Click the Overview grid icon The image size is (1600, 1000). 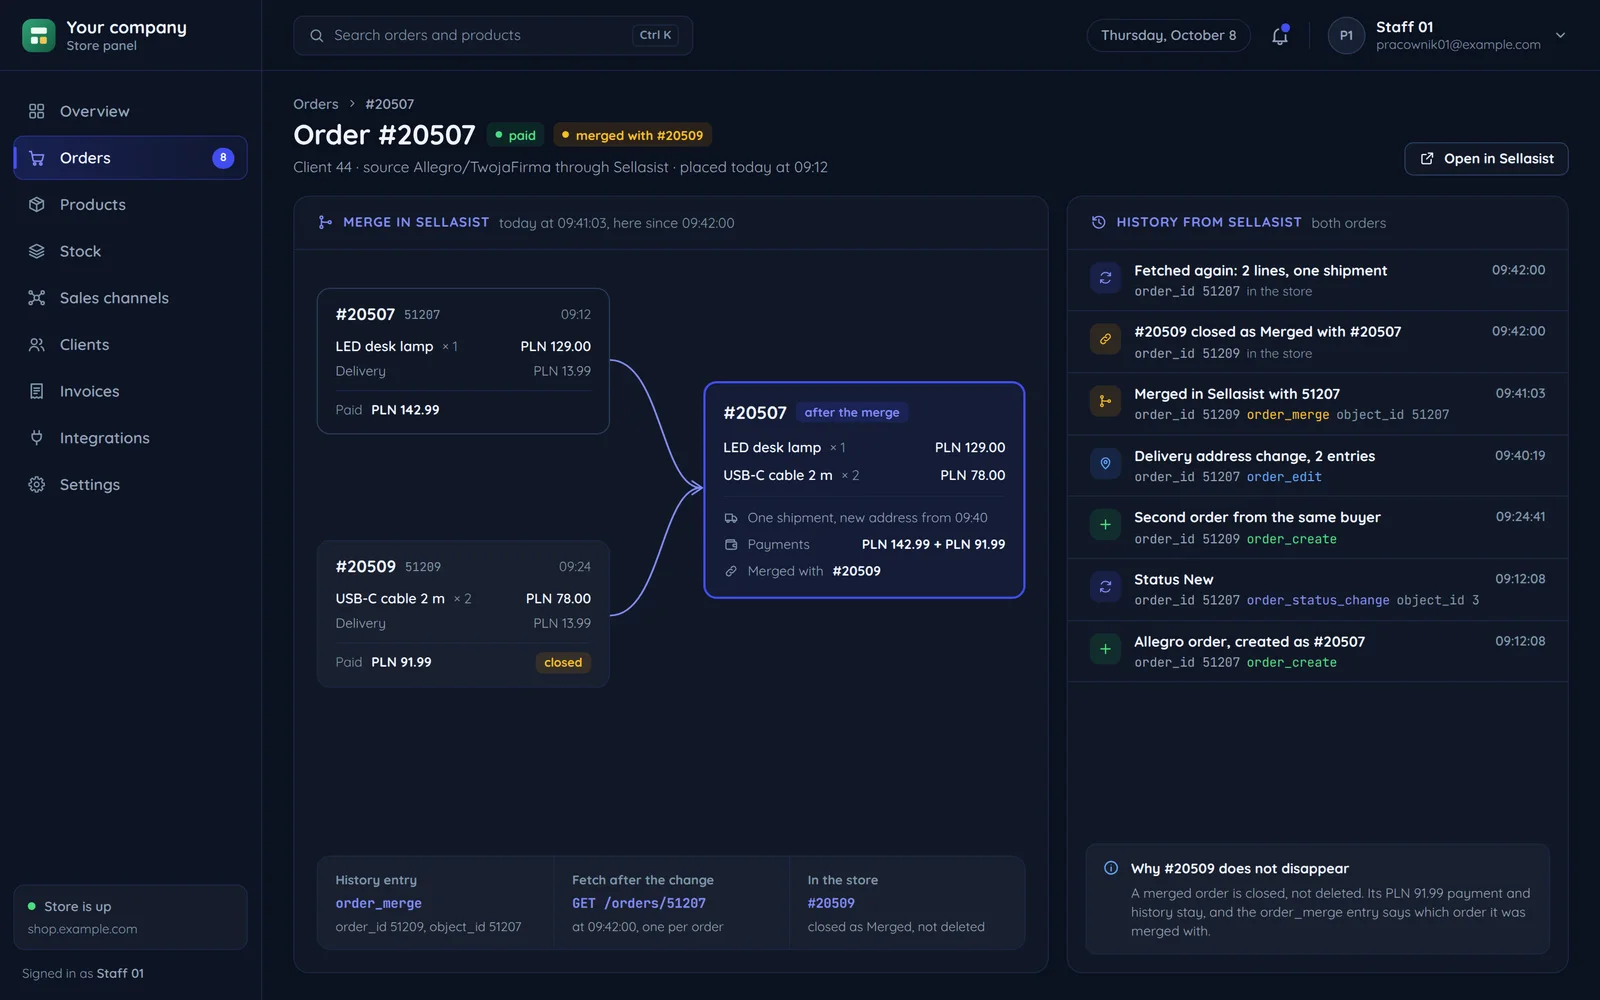[x=37, y=111]
